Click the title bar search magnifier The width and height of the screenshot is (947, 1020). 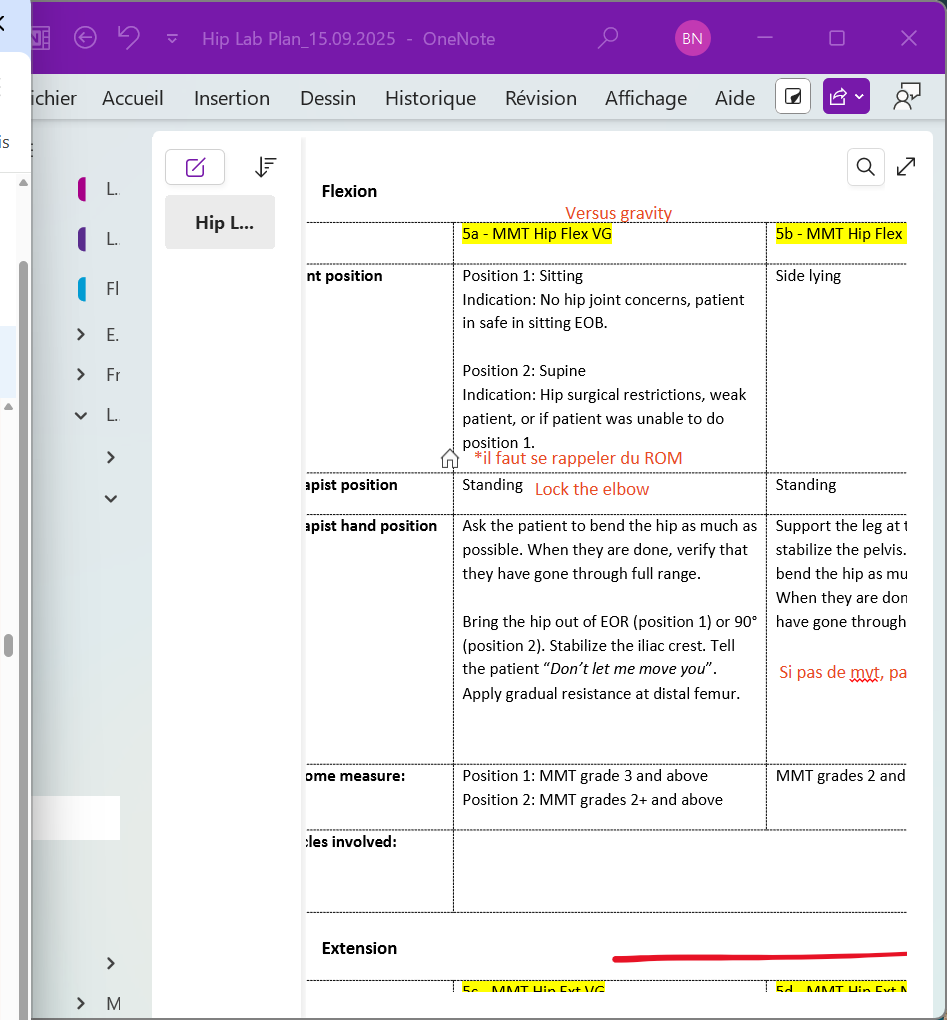pyautogui.click(x=607, y=38)
